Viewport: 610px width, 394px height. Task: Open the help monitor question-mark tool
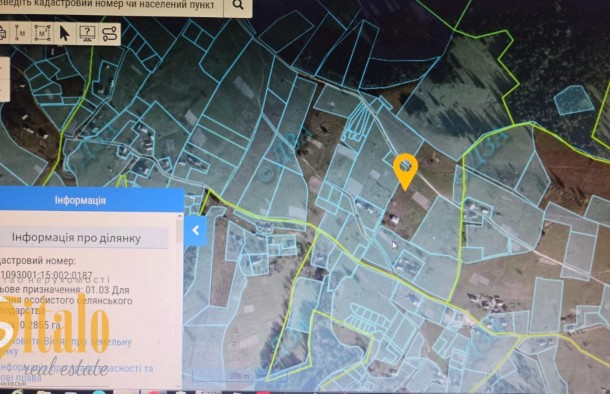(87, 33)
